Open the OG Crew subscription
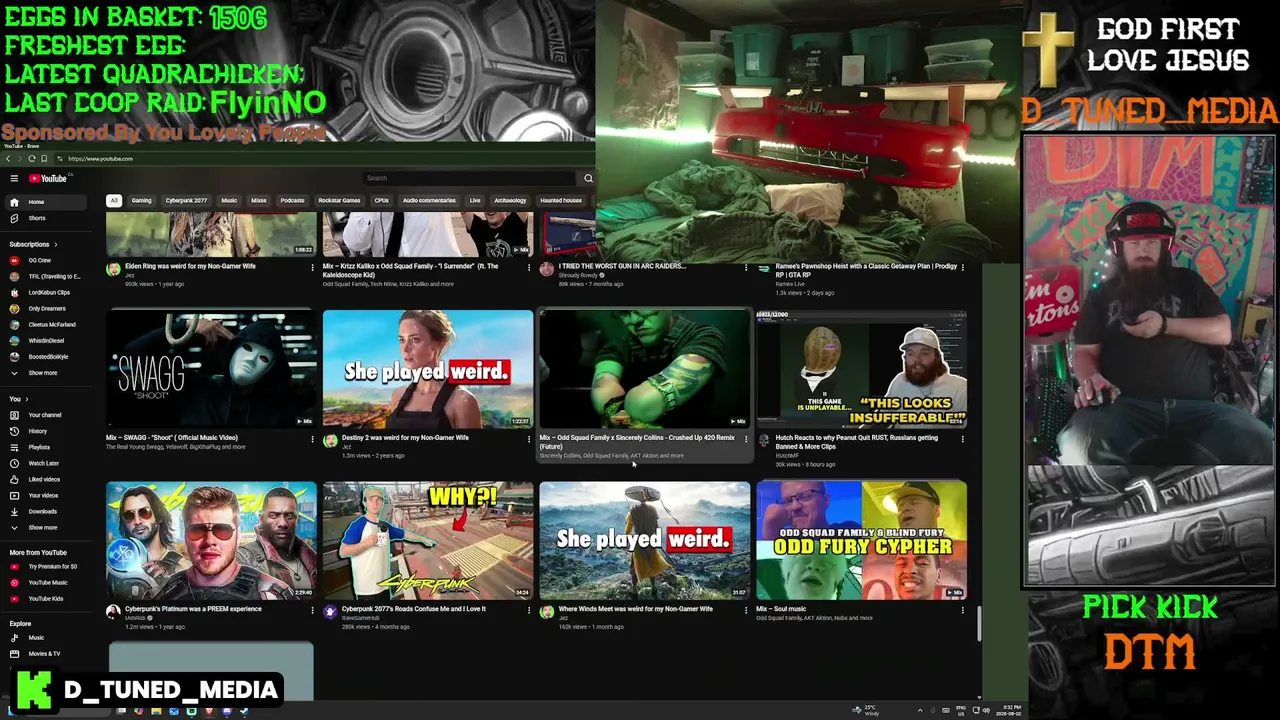 click(x=46, y=260)
